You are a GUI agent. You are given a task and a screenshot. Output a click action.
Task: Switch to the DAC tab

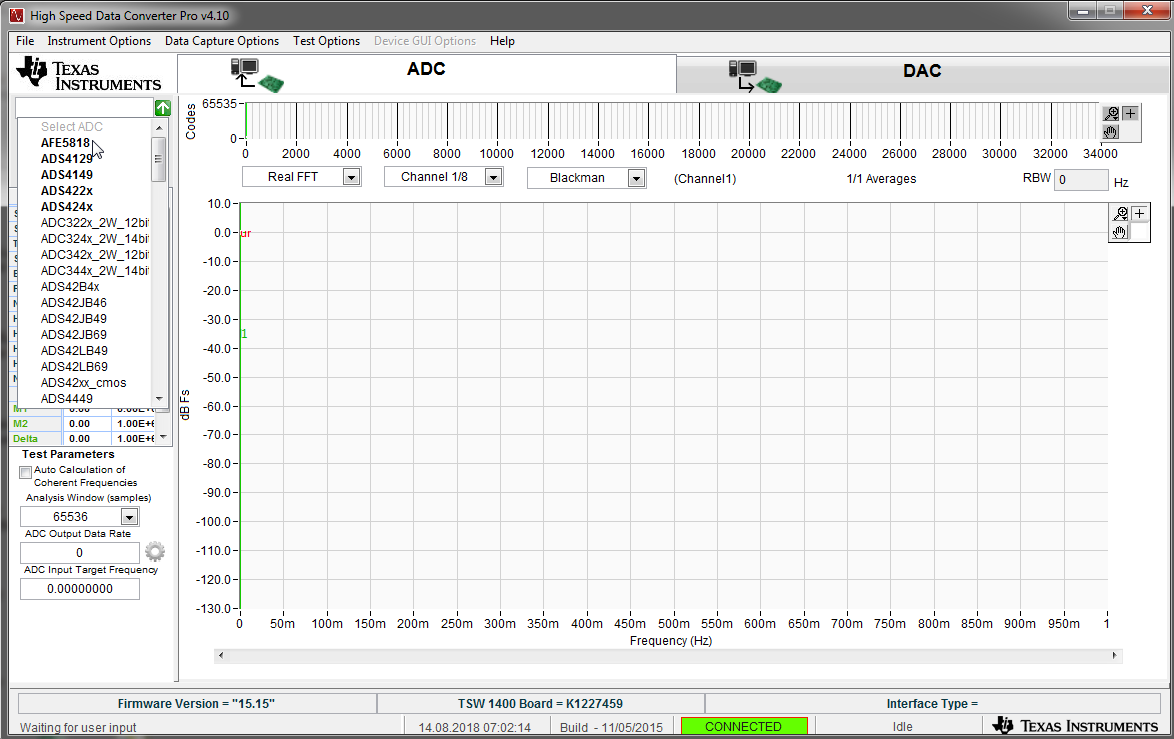click(x=922, y=71)
